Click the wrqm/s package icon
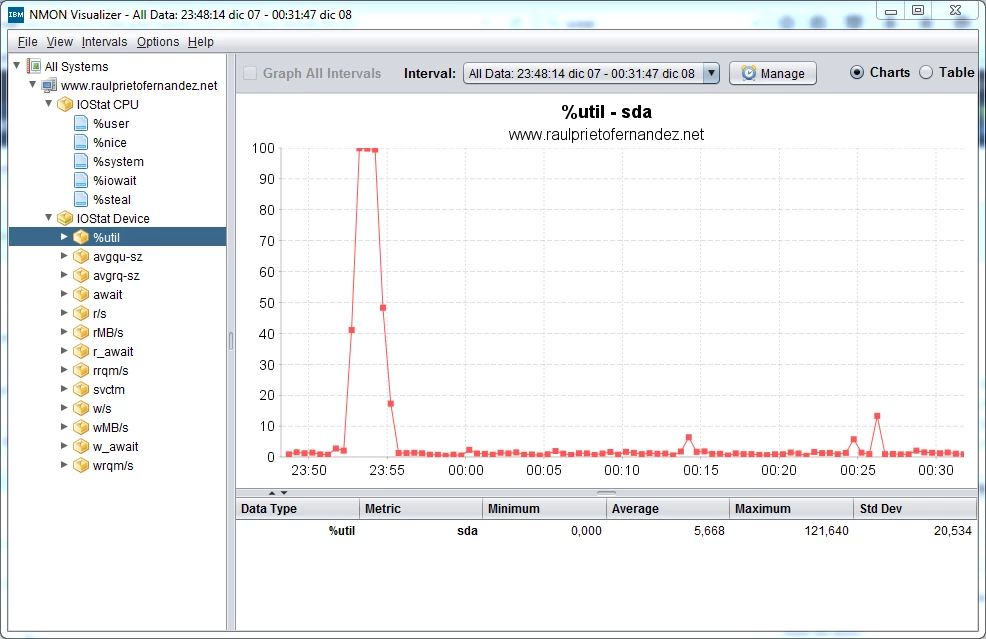This screenshot has width=986, height=639. [x=81, y=465]
